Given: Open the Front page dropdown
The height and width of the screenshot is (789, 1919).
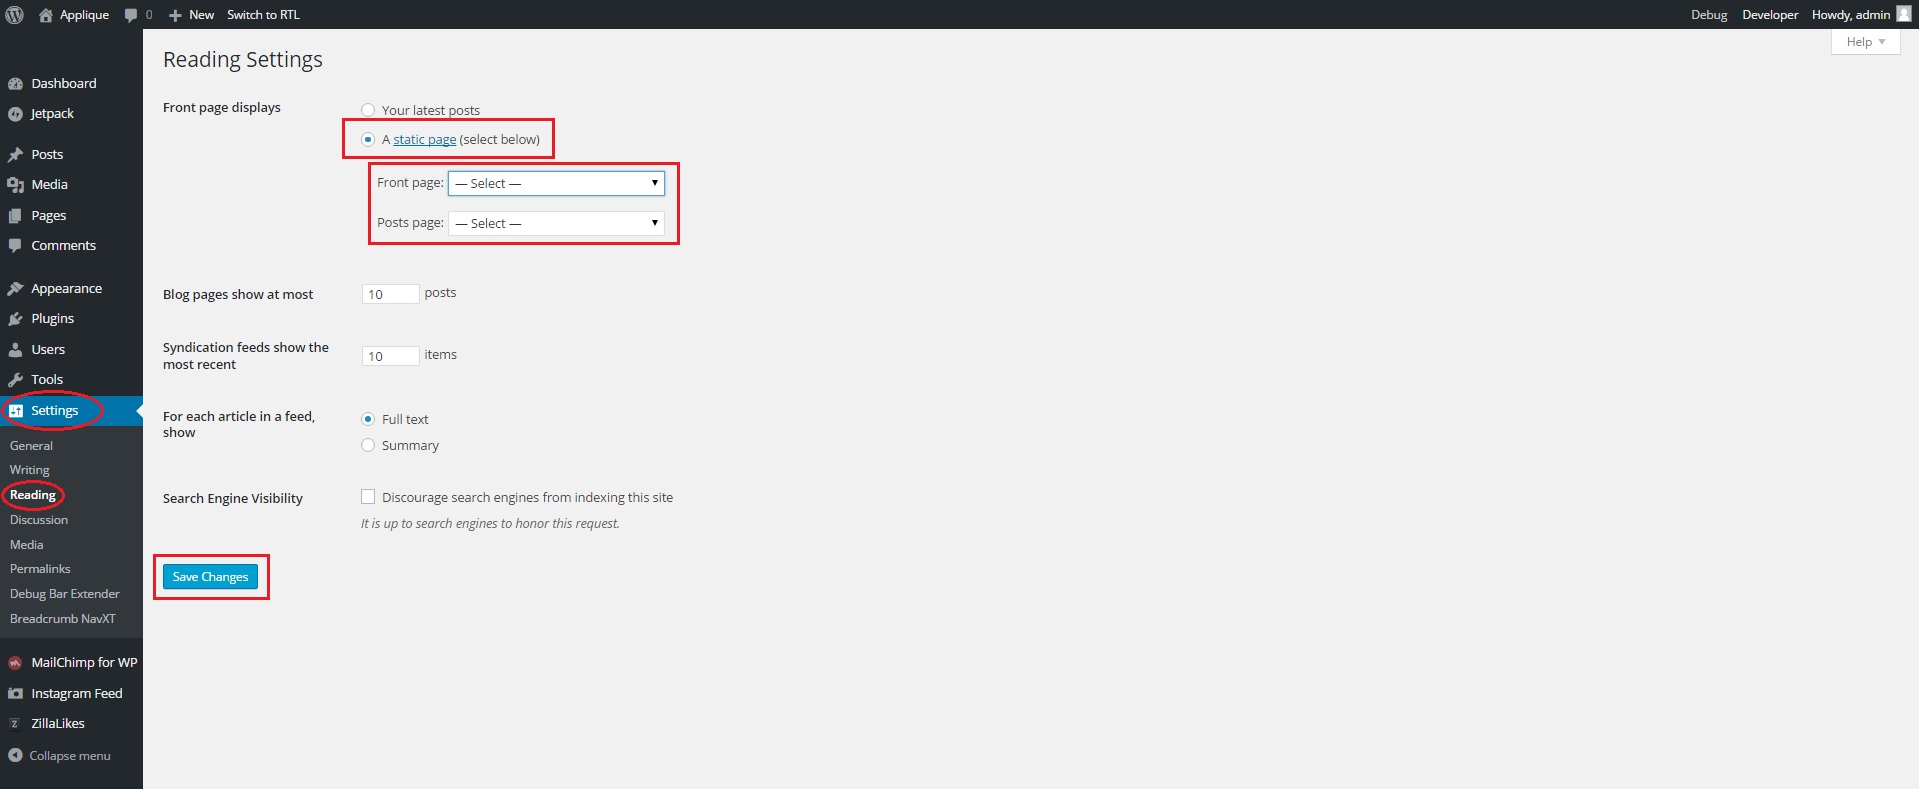Looking at the screenshot, I should 556,183.
